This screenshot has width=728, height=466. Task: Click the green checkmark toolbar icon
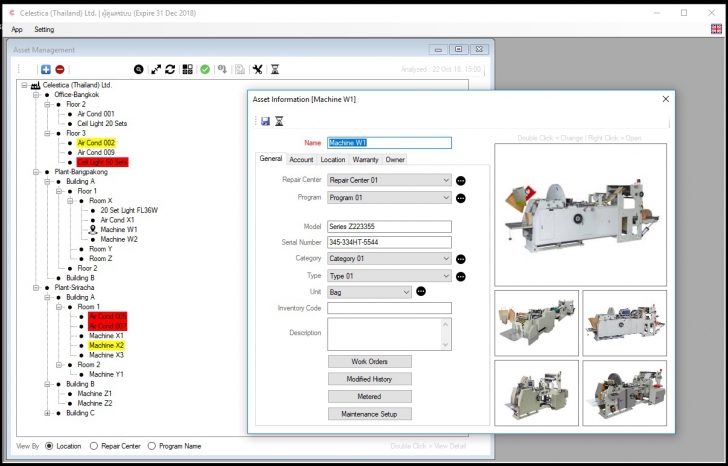point(204,69)
